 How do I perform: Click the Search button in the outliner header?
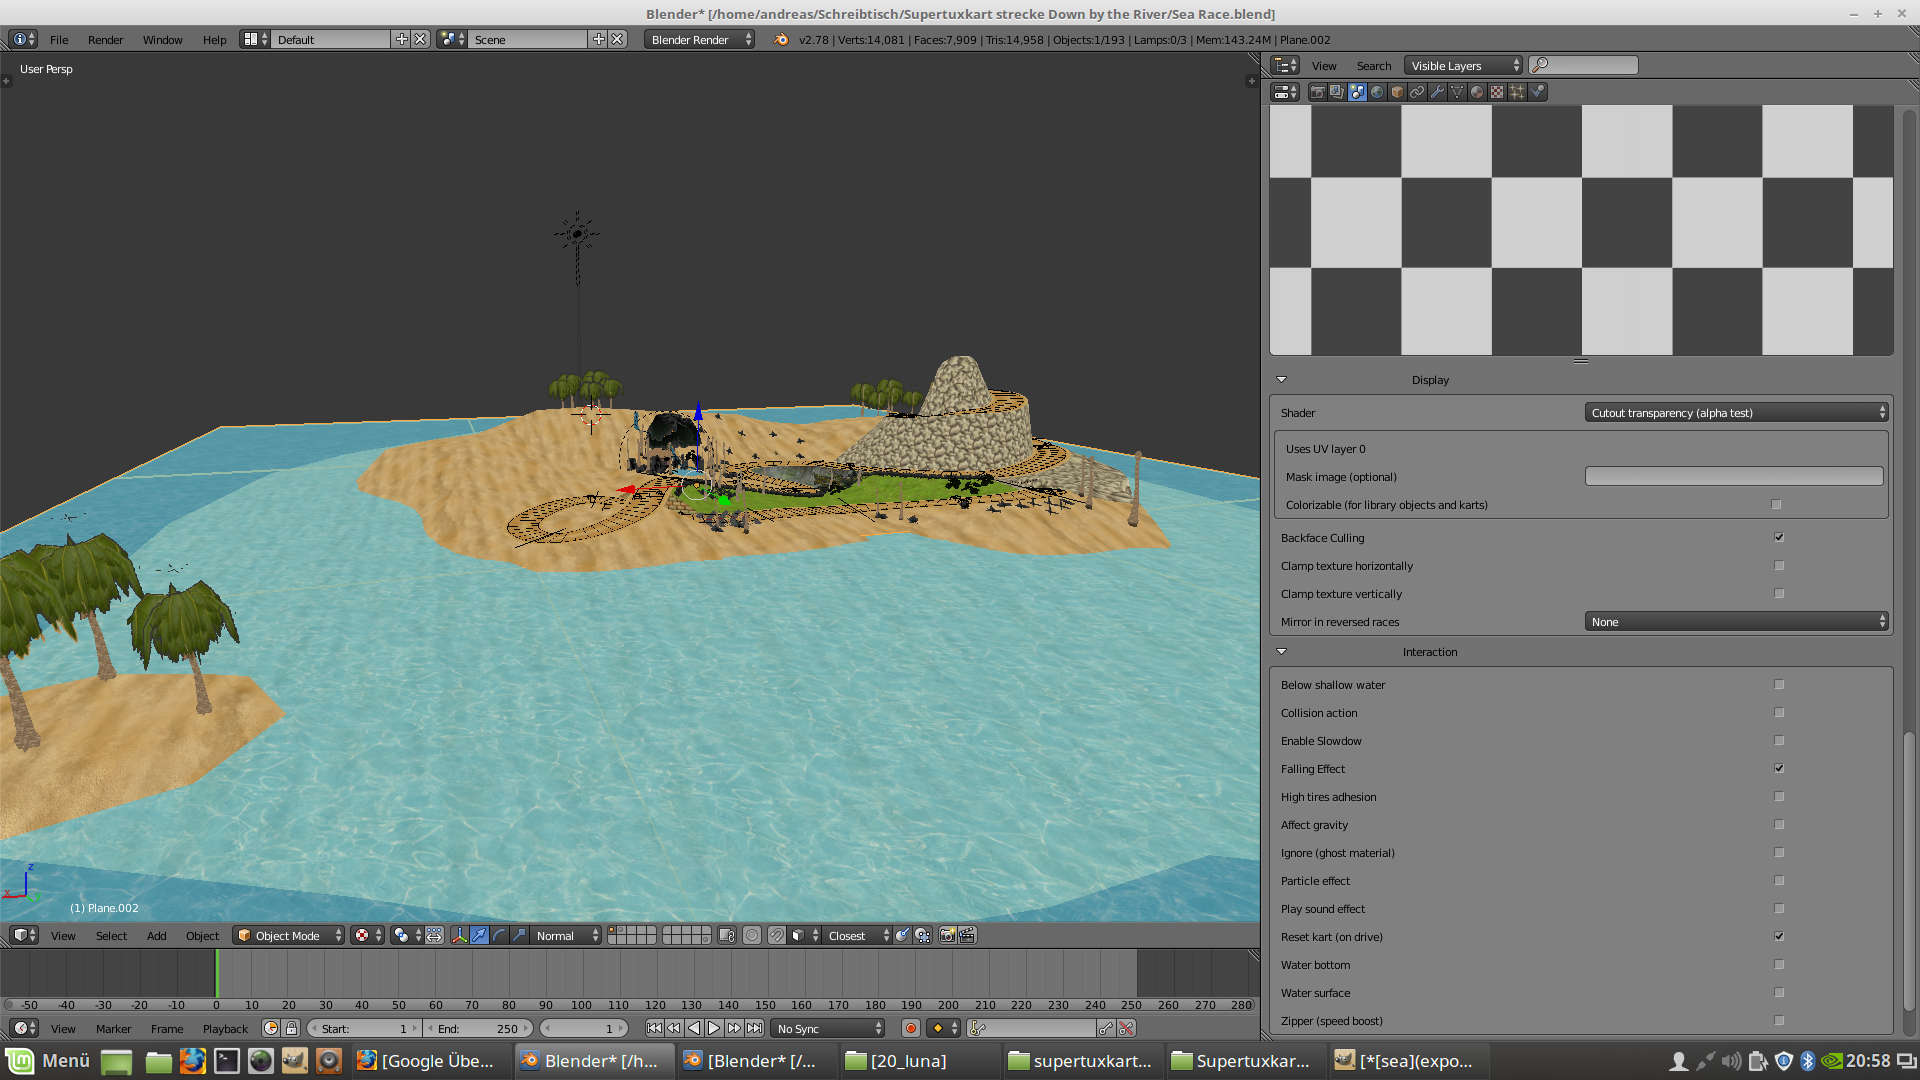pyautogui.click(x=1373, y=65)
